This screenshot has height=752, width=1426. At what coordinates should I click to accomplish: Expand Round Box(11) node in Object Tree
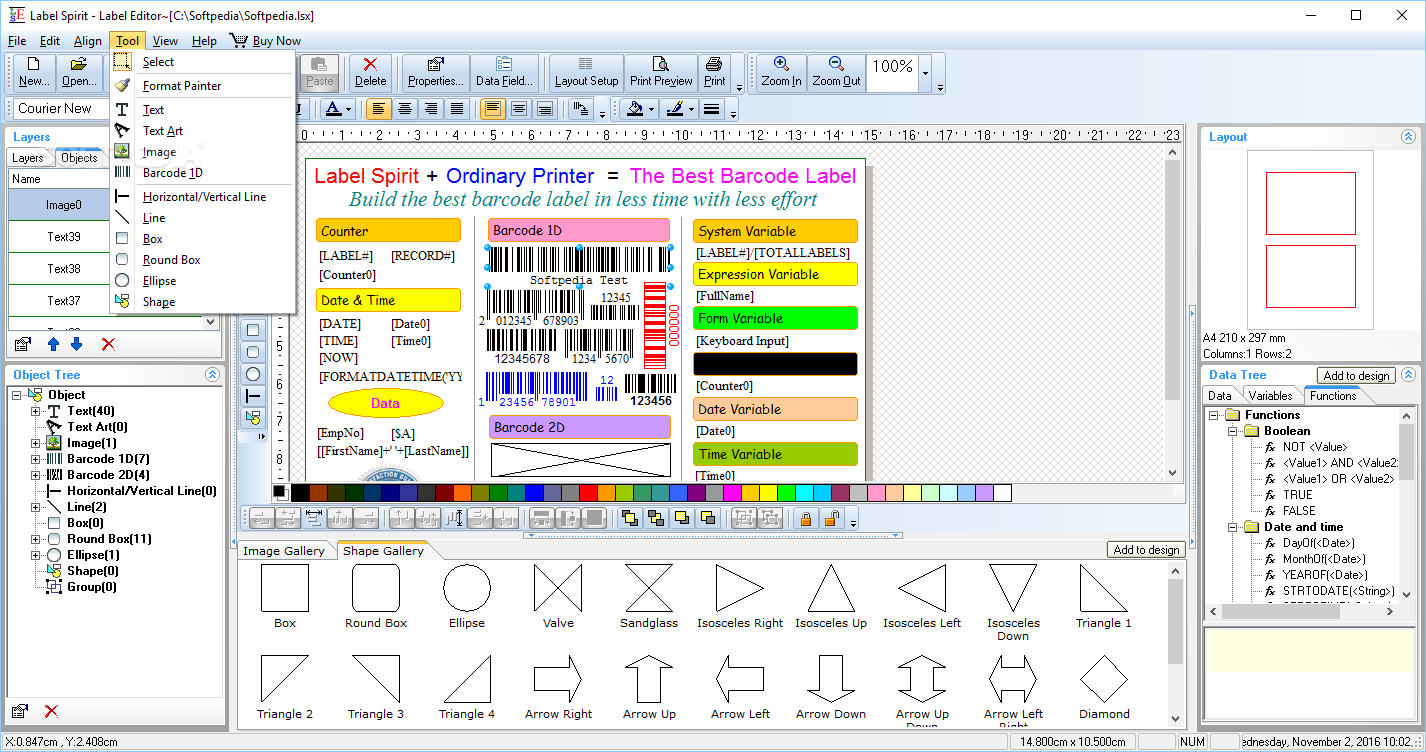click(x=36, y=539)
